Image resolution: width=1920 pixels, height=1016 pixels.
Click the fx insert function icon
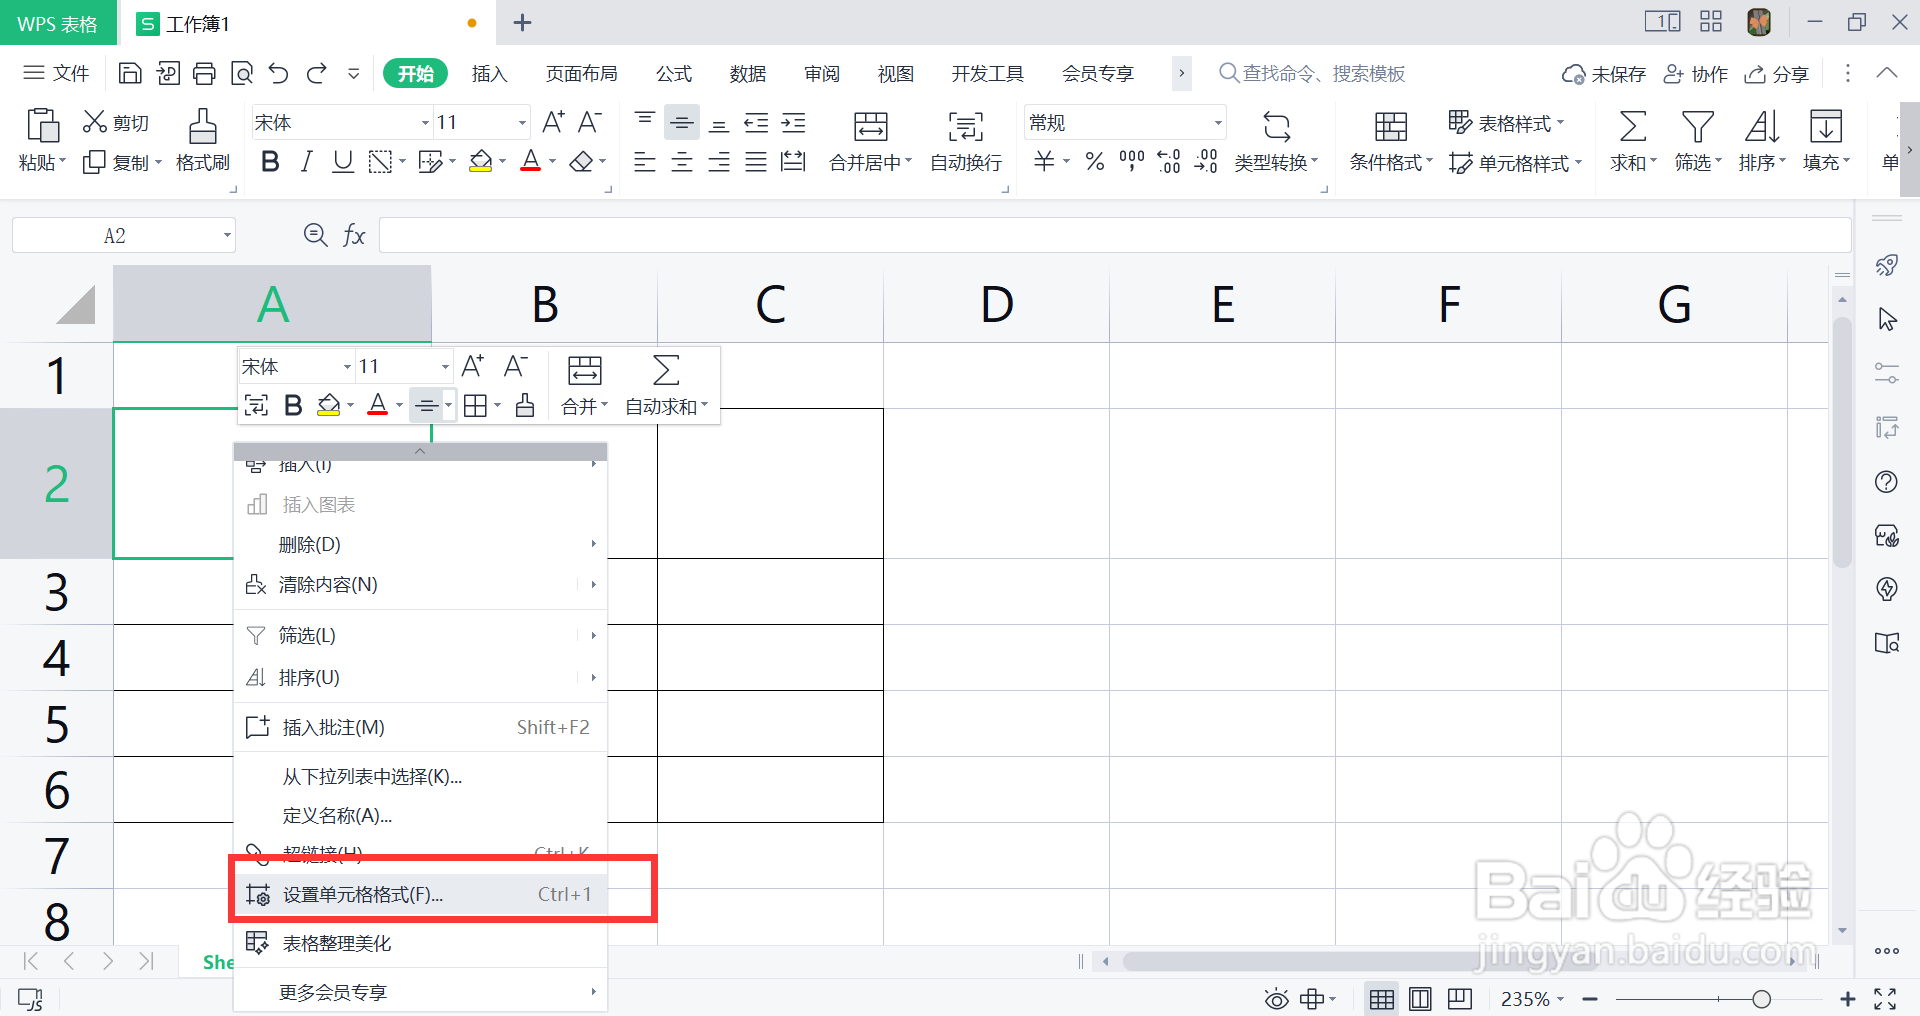(x=354, y=235)
